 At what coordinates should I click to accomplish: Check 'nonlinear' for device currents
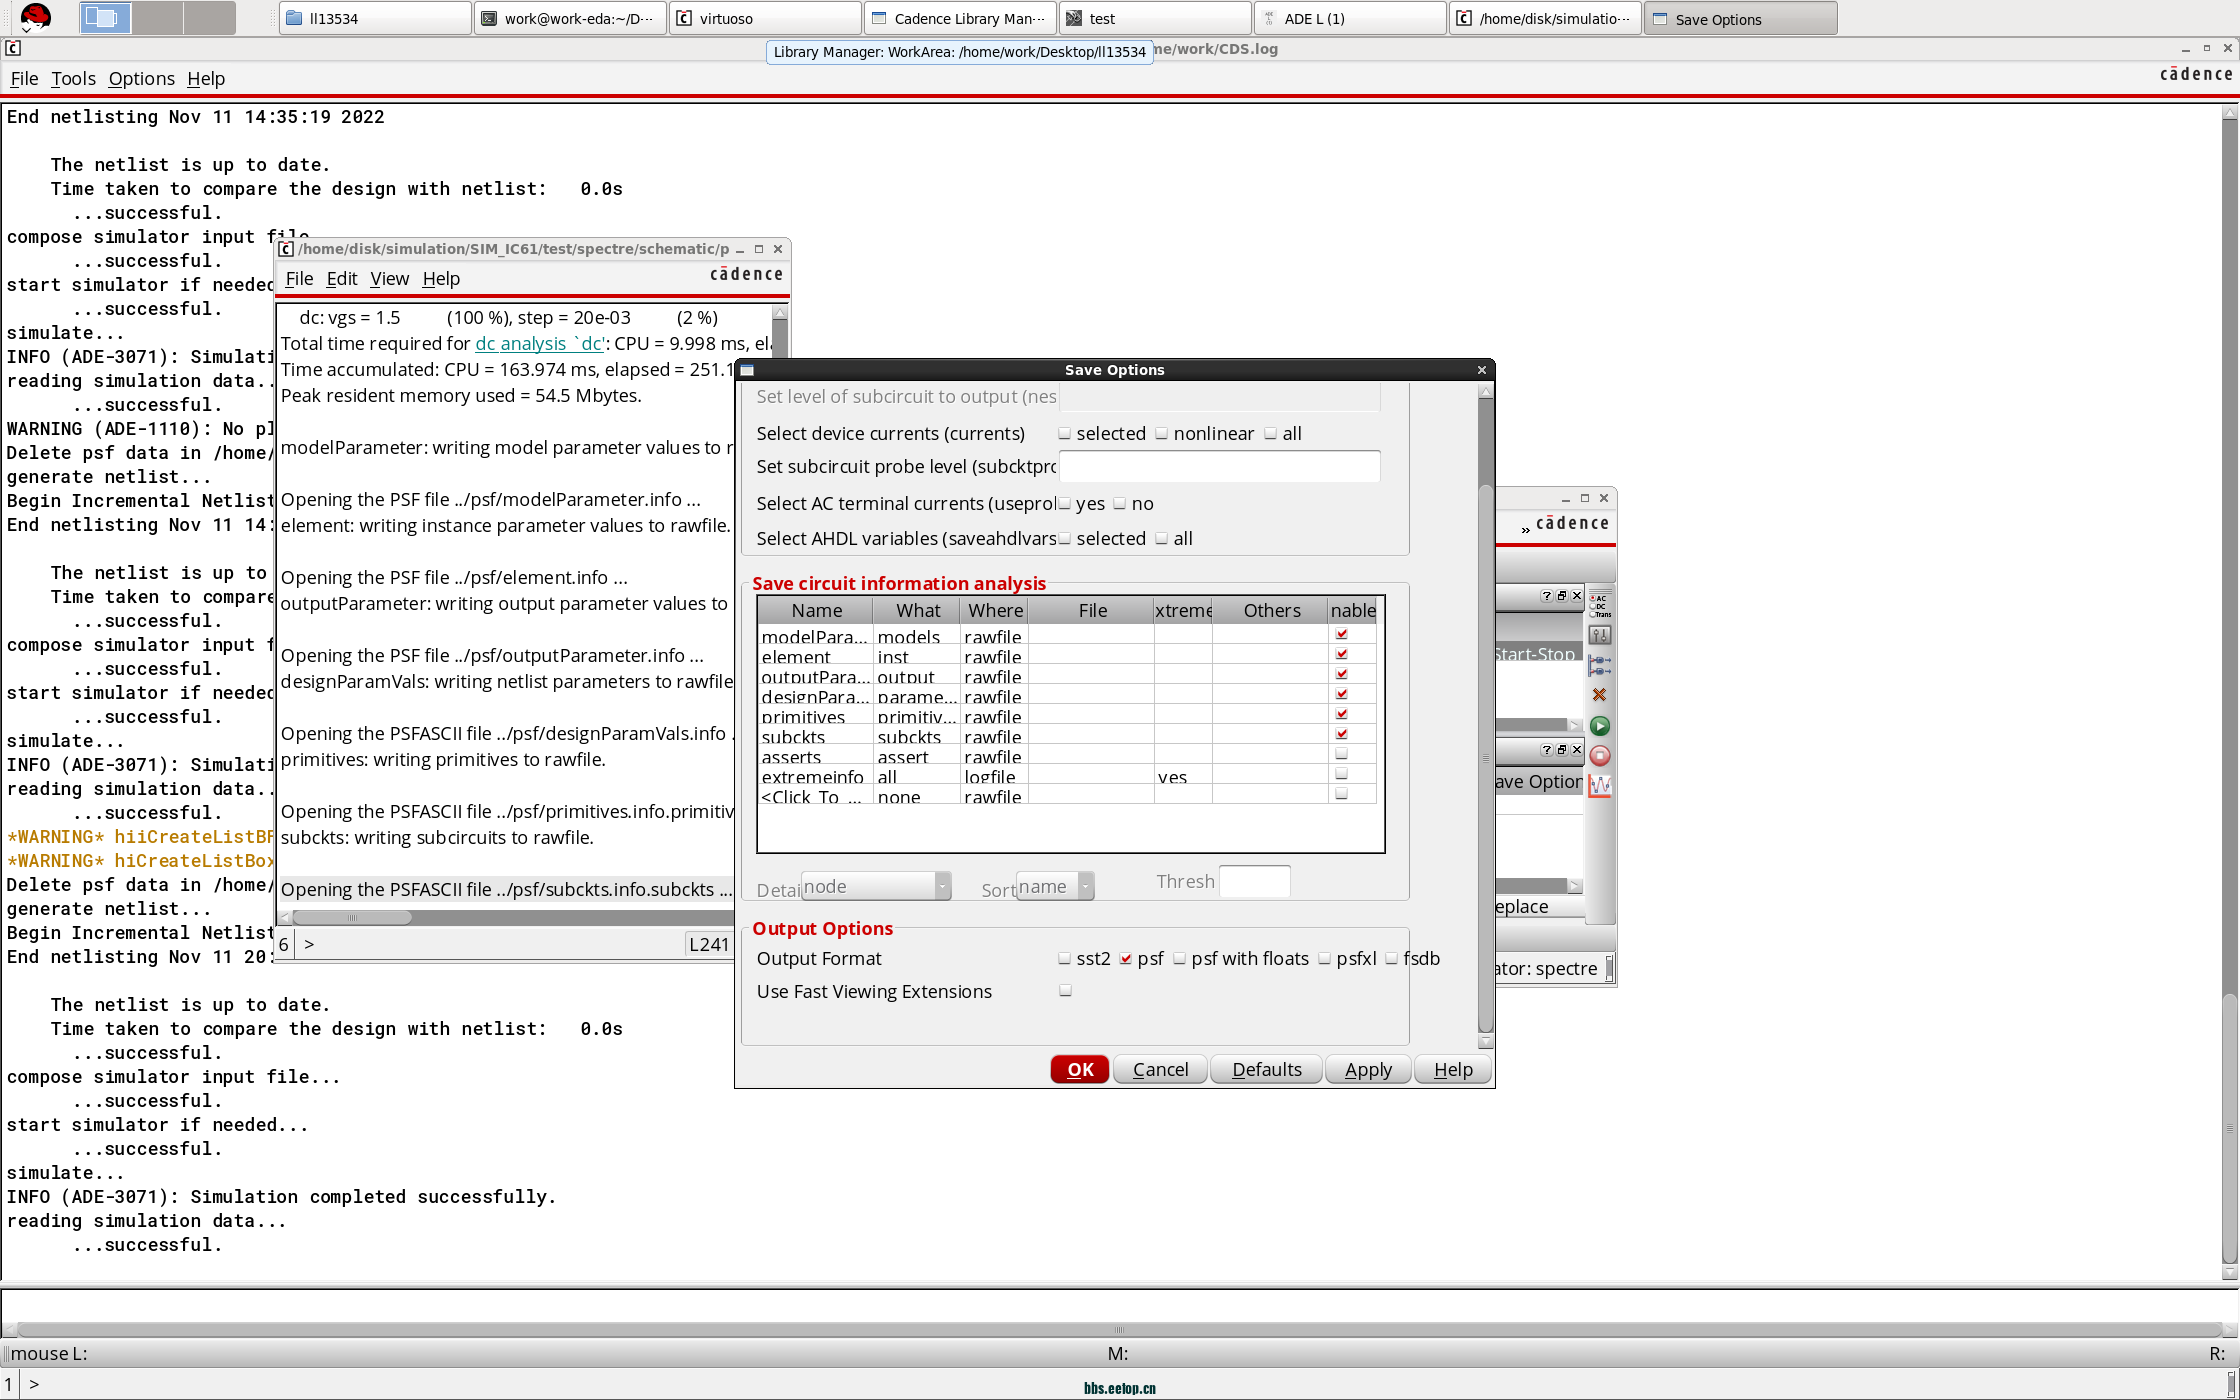click(1162, 434)
